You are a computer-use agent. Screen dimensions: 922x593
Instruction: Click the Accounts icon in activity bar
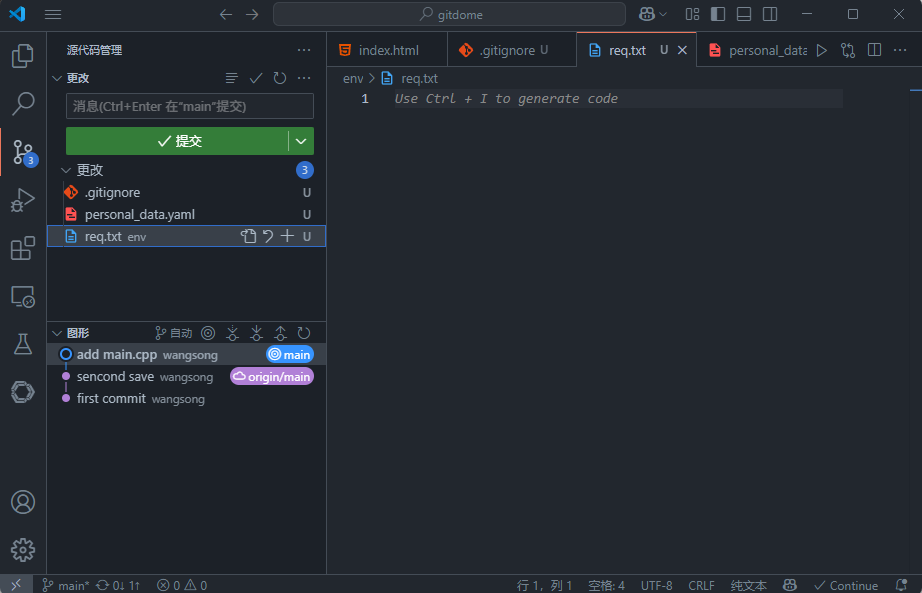(22, 502)
